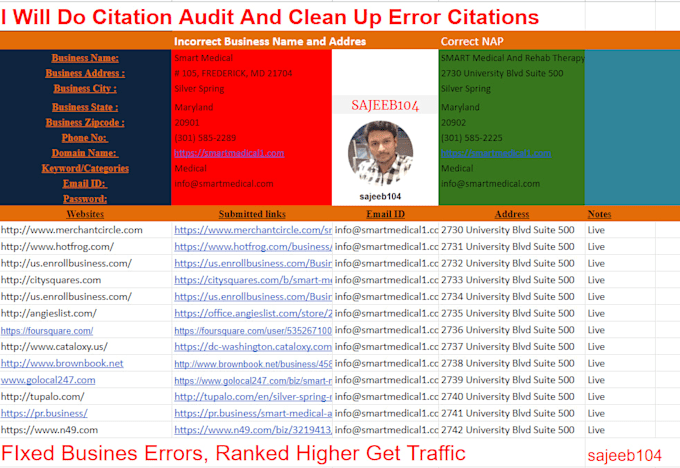
Task: Open the smartmedical1.com link in green column
Action: point(496,153)
